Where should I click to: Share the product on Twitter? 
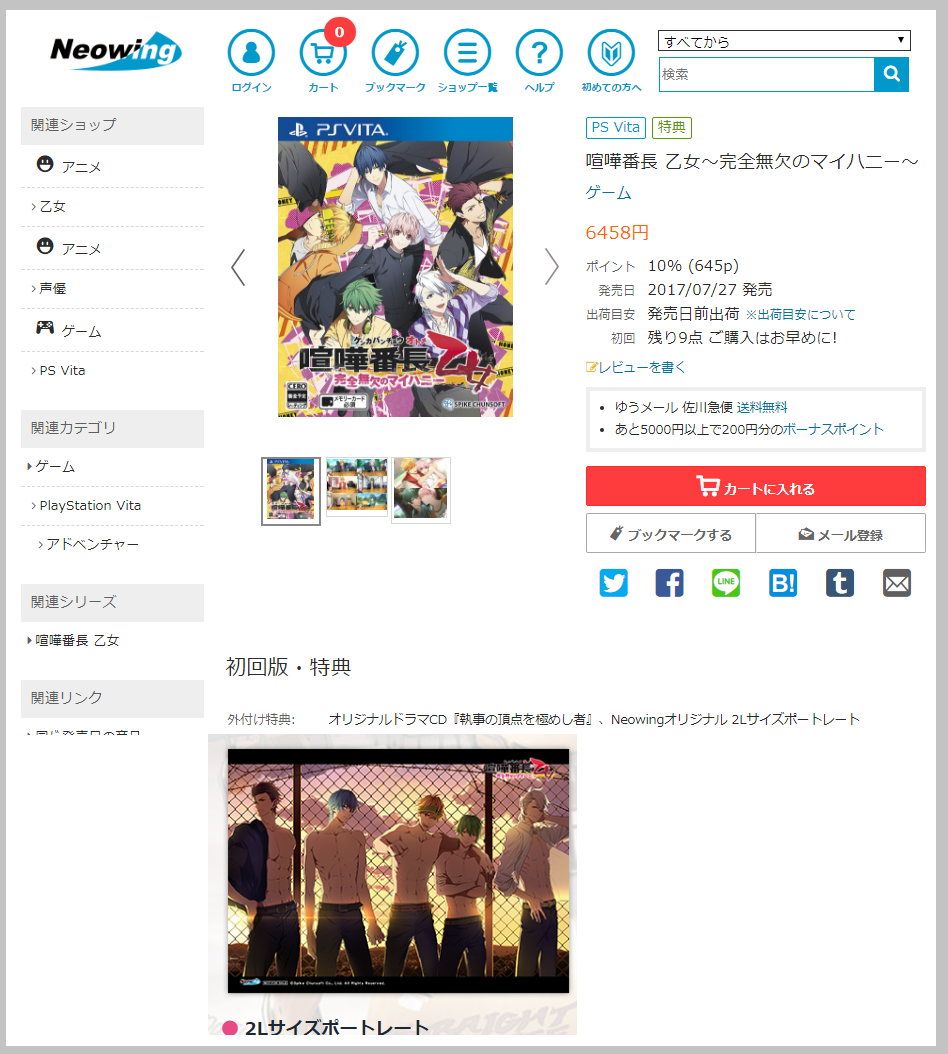click(613, 583)
